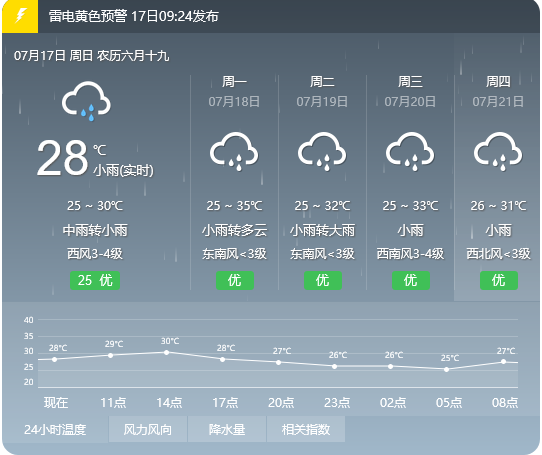Click today's green 25 优 air quality badge
This screenshot has height=455, width=542.
point(95,280)
